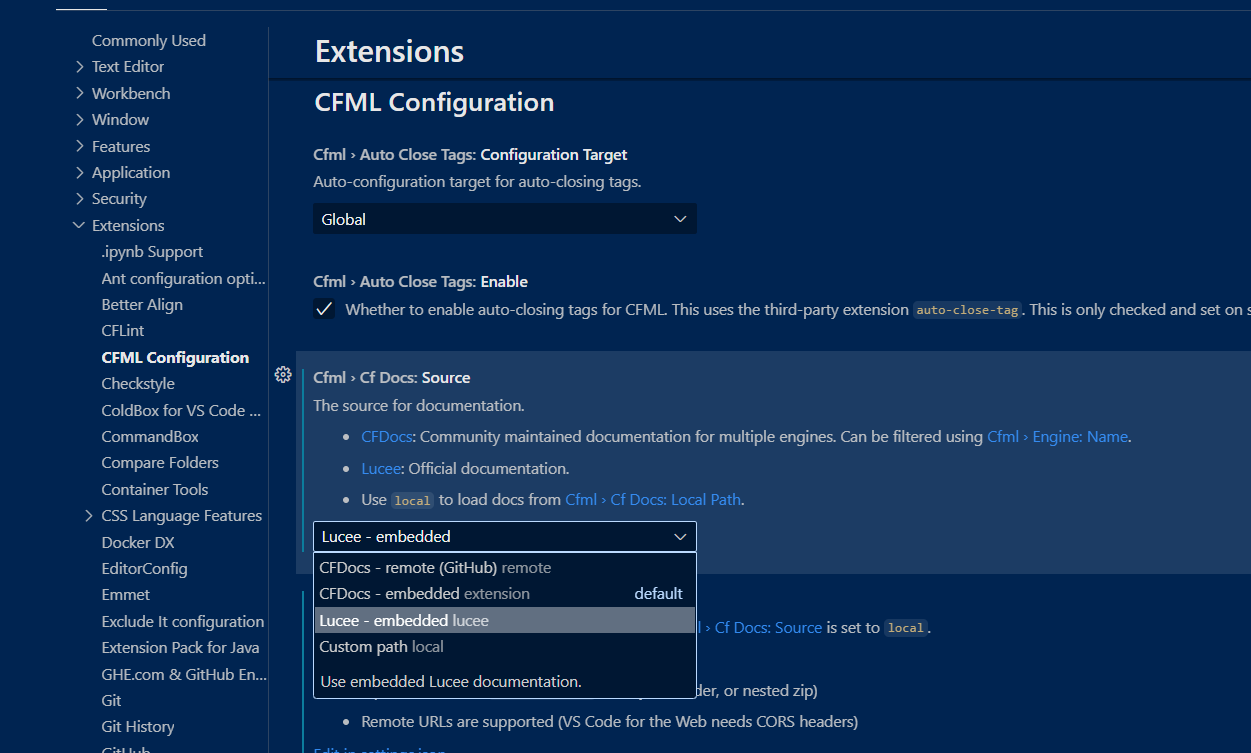Select Extension Pack for Java settings
Image resolution: width=1251 pixels, height=753 pixels.
pos(180,648)
